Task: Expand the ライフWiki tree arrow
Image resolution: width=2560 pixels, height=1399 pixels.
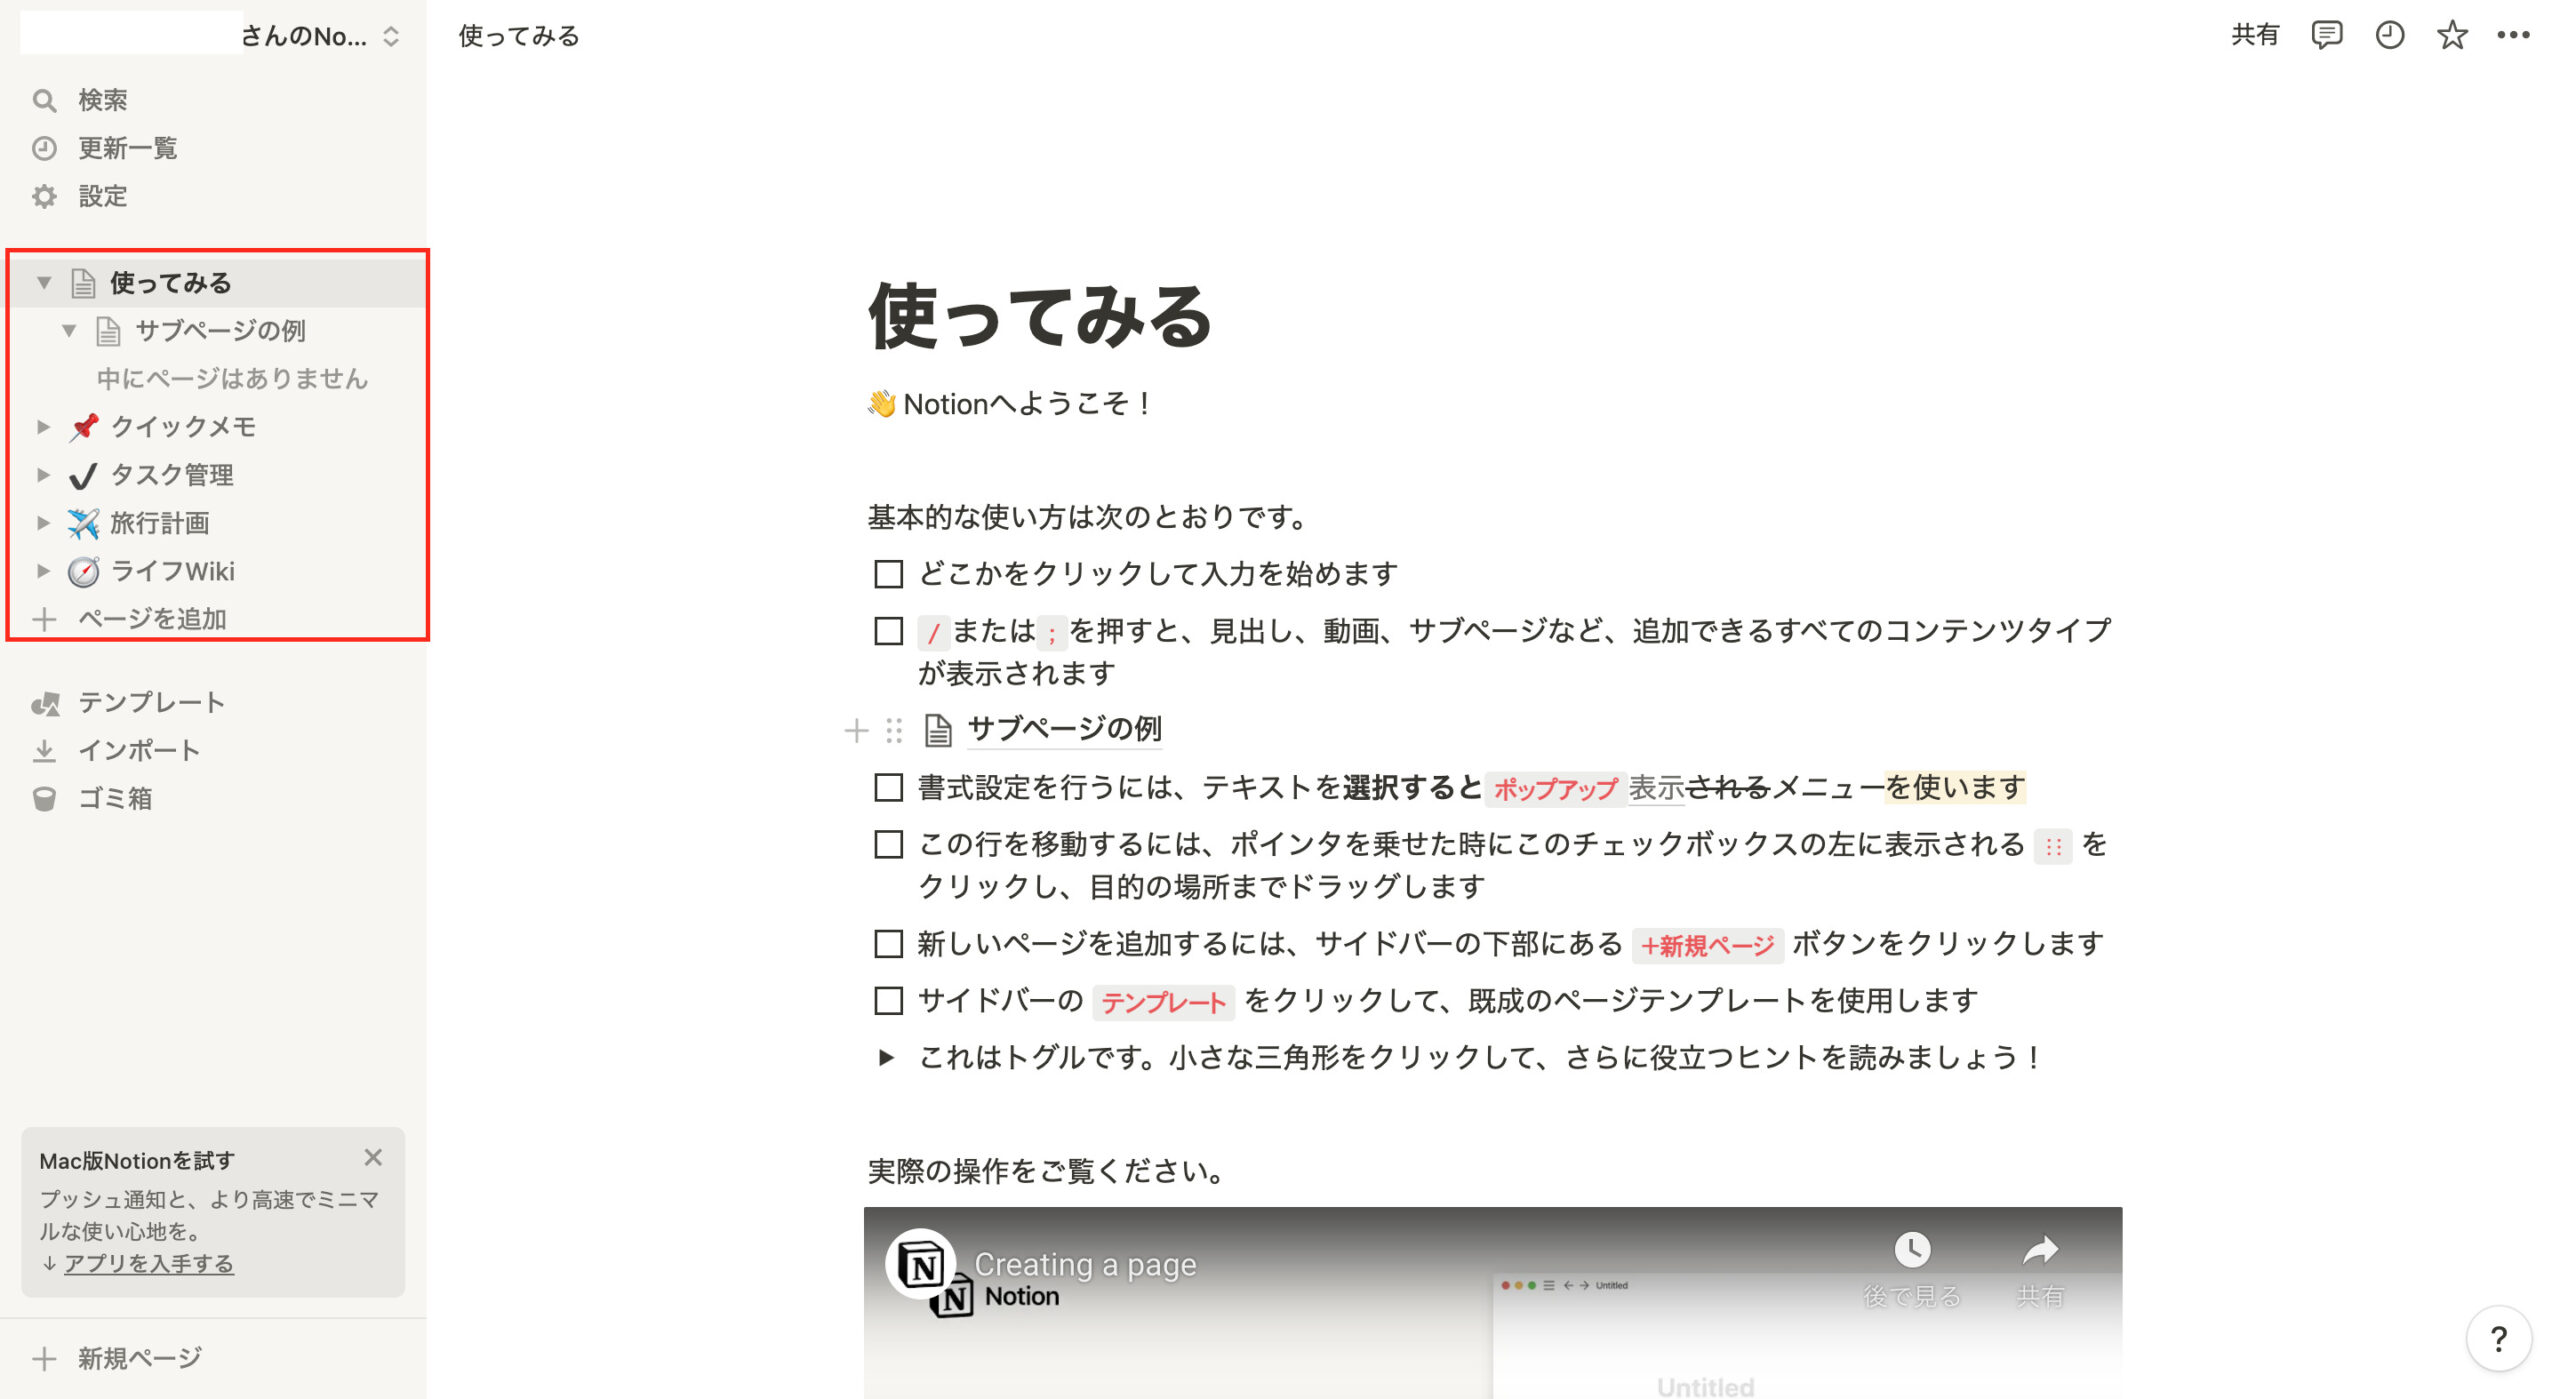Action: coord(43,571)
